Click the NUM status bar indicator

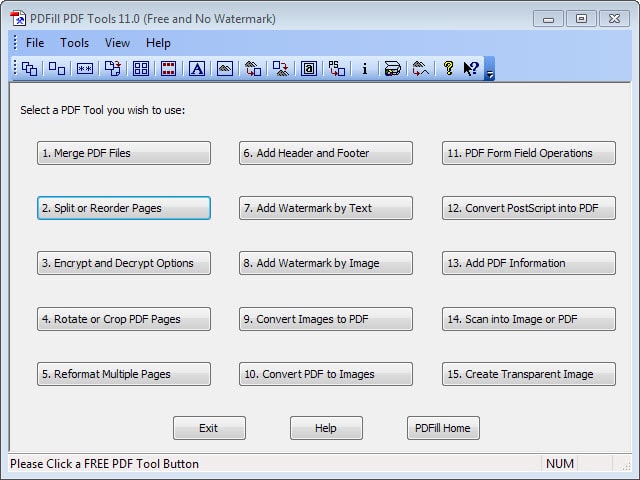(x=560, y=464)
